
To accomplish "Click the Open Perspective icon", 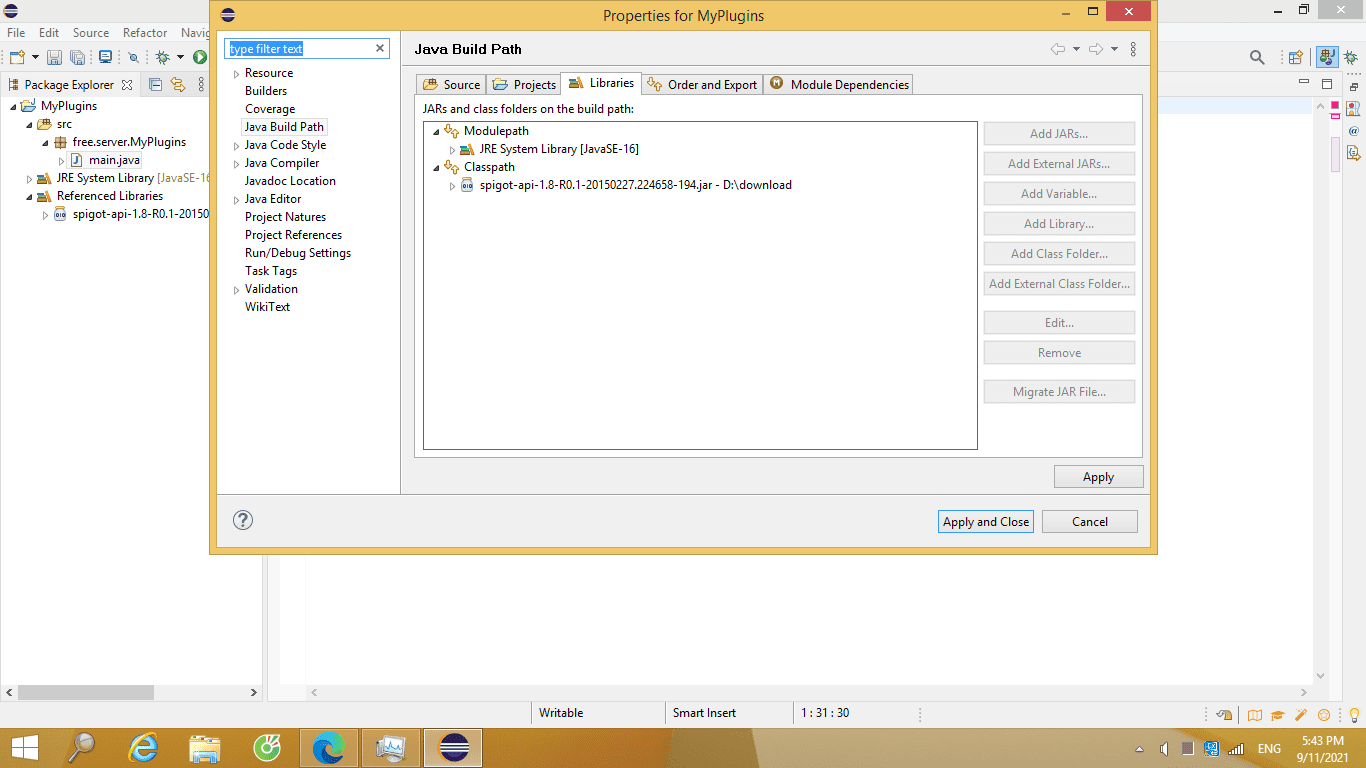I will (x=1296, y=58).
